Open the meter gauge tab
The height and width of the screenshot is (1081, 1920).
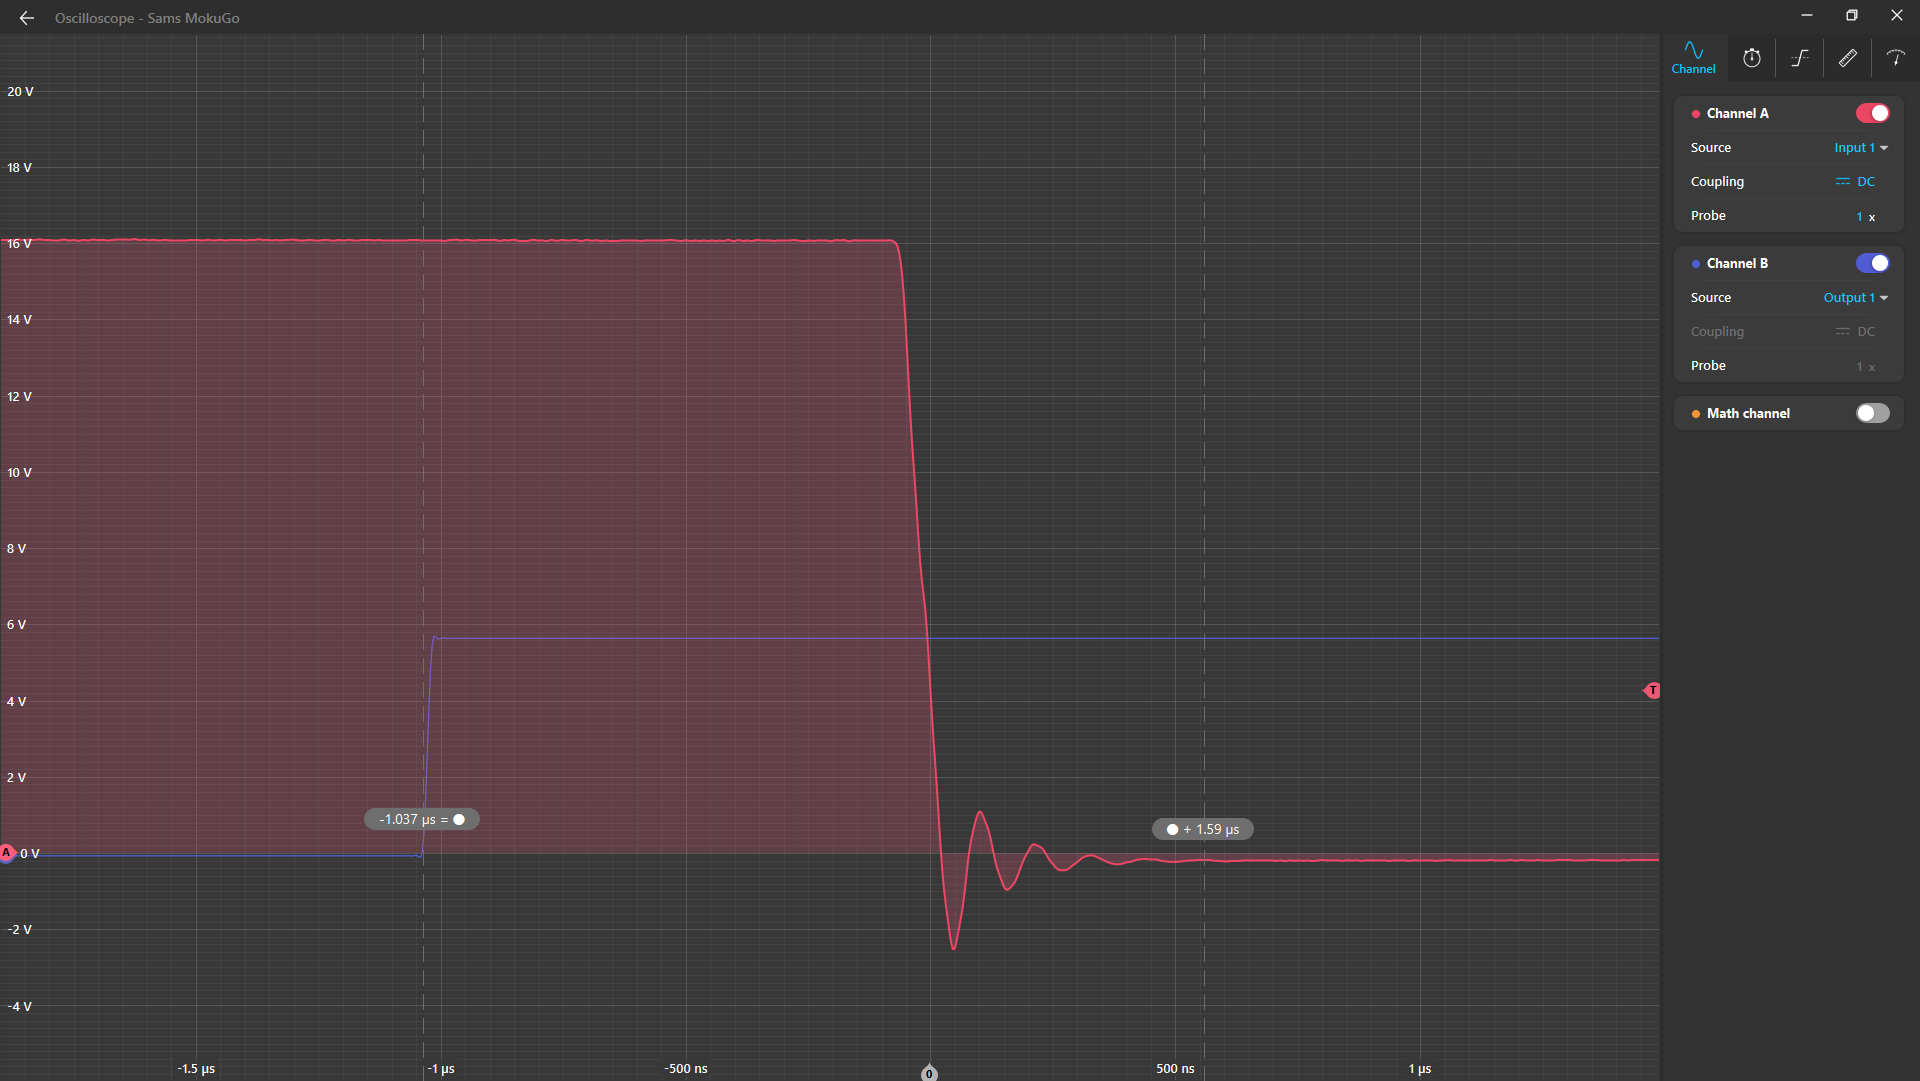[1895, 58]
